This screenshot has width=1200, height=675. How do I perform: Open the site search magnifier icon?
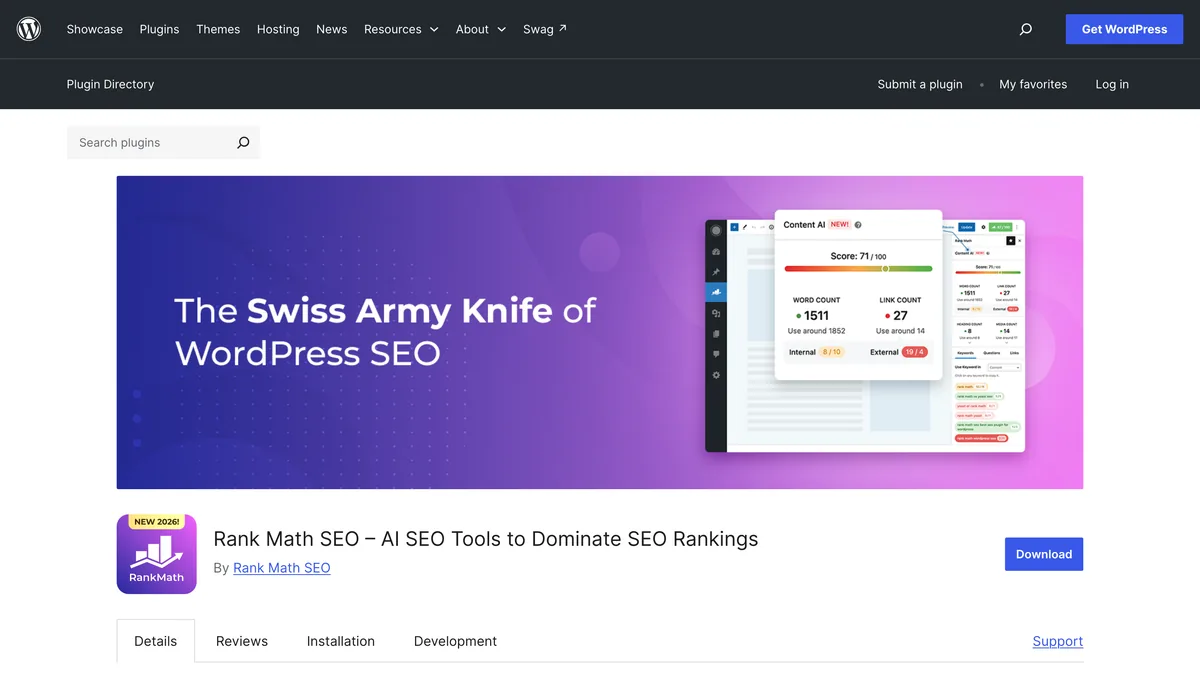click(x=1025, y=29)
